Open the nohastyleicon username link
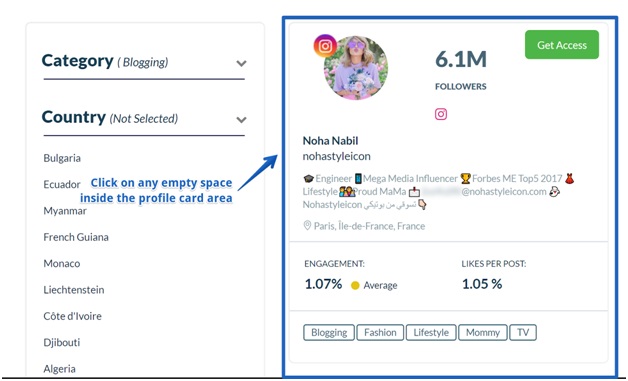The width and height of the screenshot is (628, 381). [336, 156]
